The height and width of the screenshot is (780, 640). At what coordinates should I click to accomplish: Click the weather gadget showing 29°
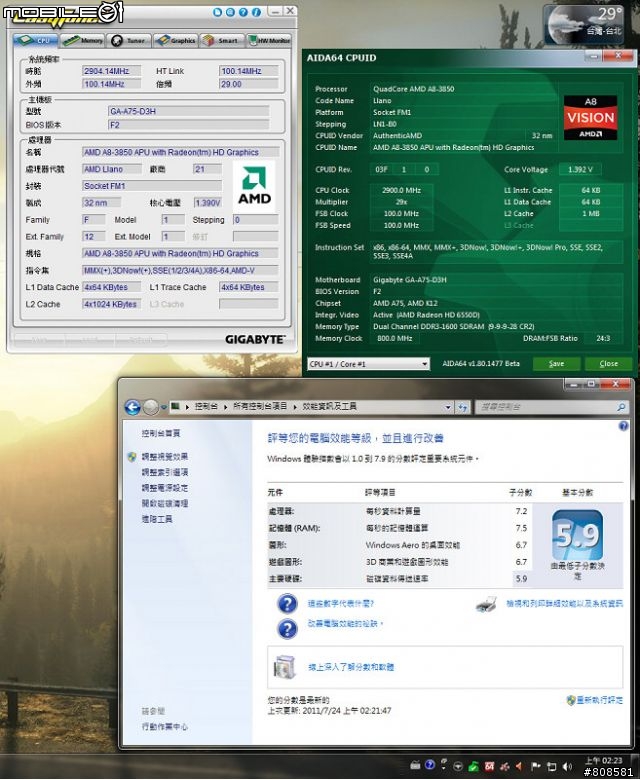584,25
